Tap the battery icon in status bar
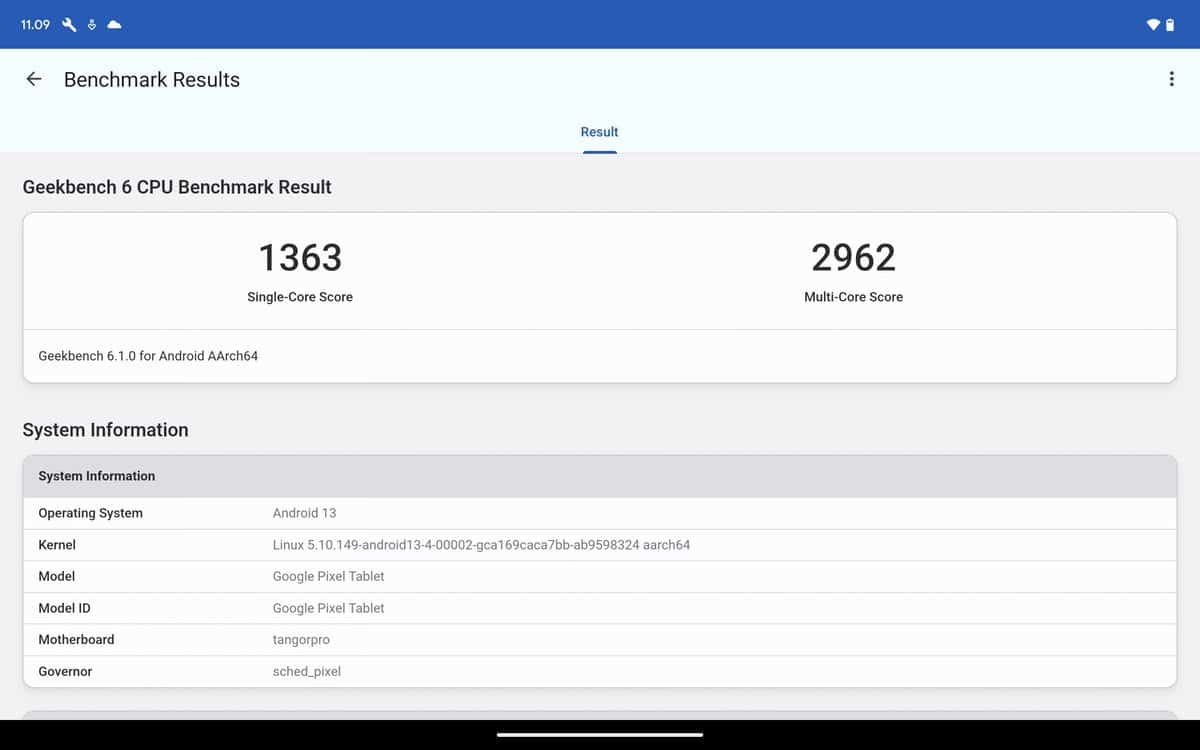The image size is (1200, 750). coord(1170,24)
